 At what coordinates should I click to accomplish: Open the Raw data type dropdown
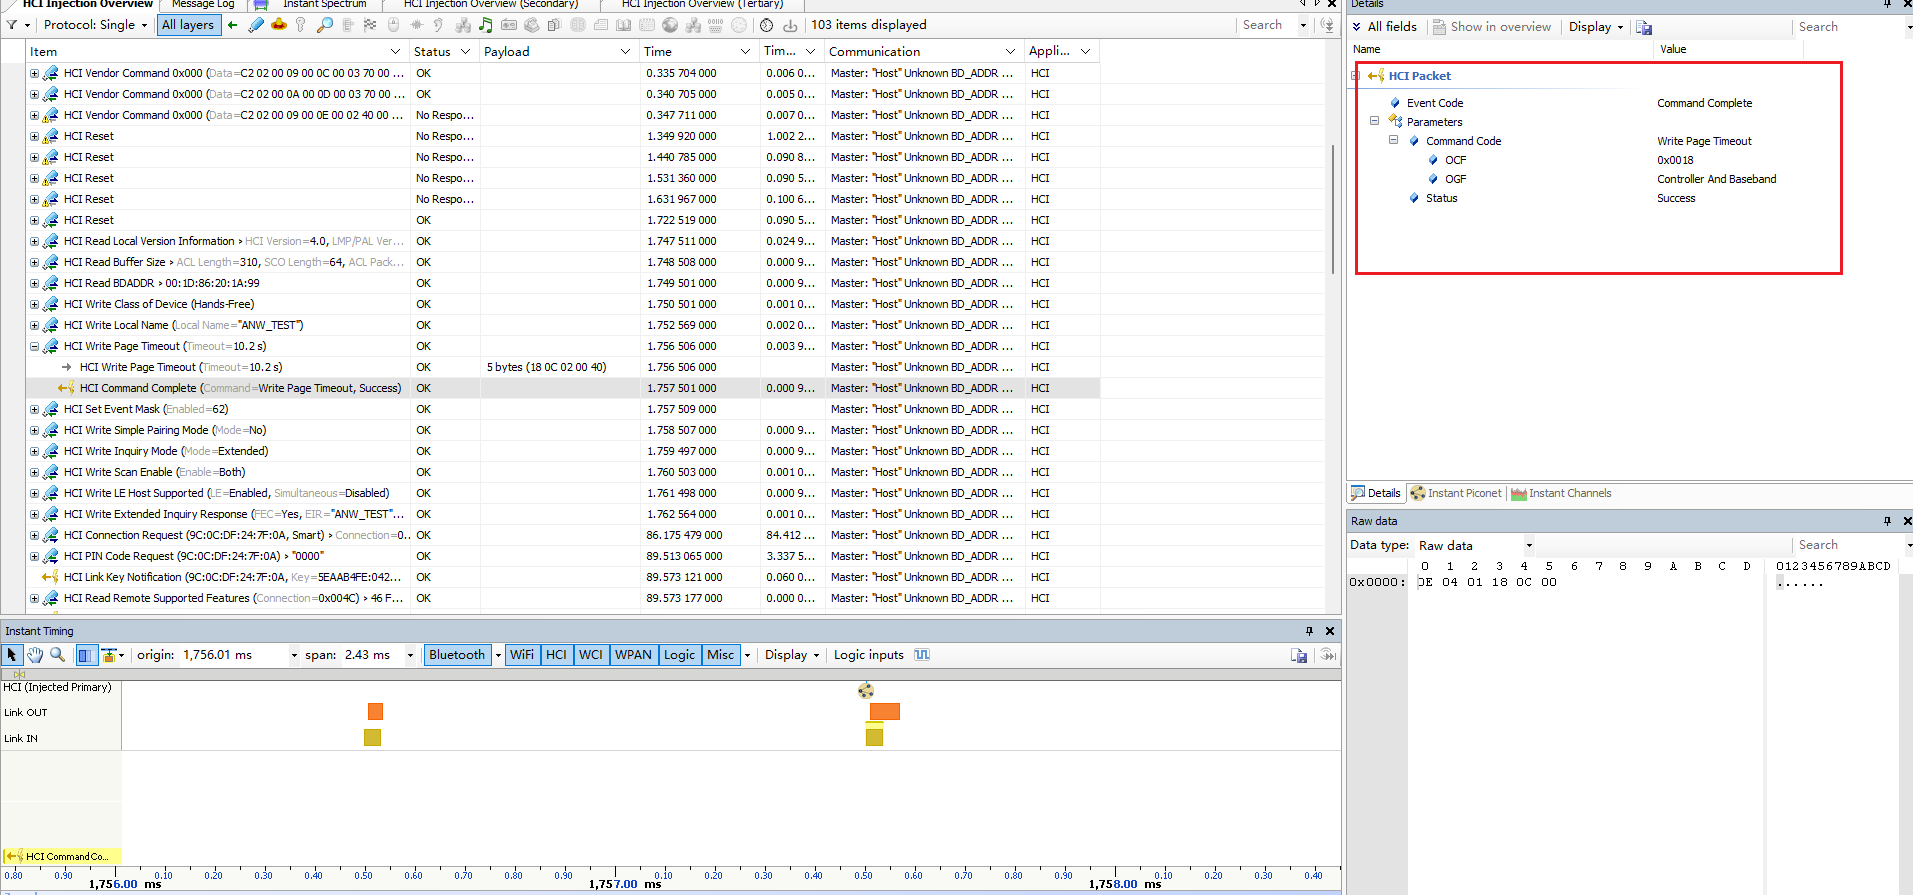[1529, 546]
